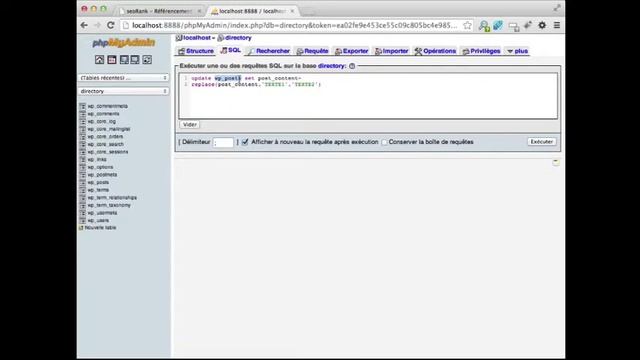
Task: Click the reload navigation frame icon
Action: tap(147, 60)
